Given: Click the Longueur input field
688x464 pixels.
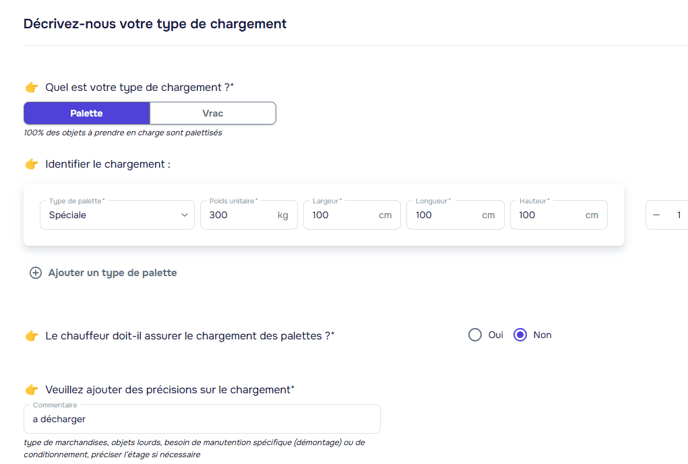Looking at the screenshot, I should click(x=445, y=215).
